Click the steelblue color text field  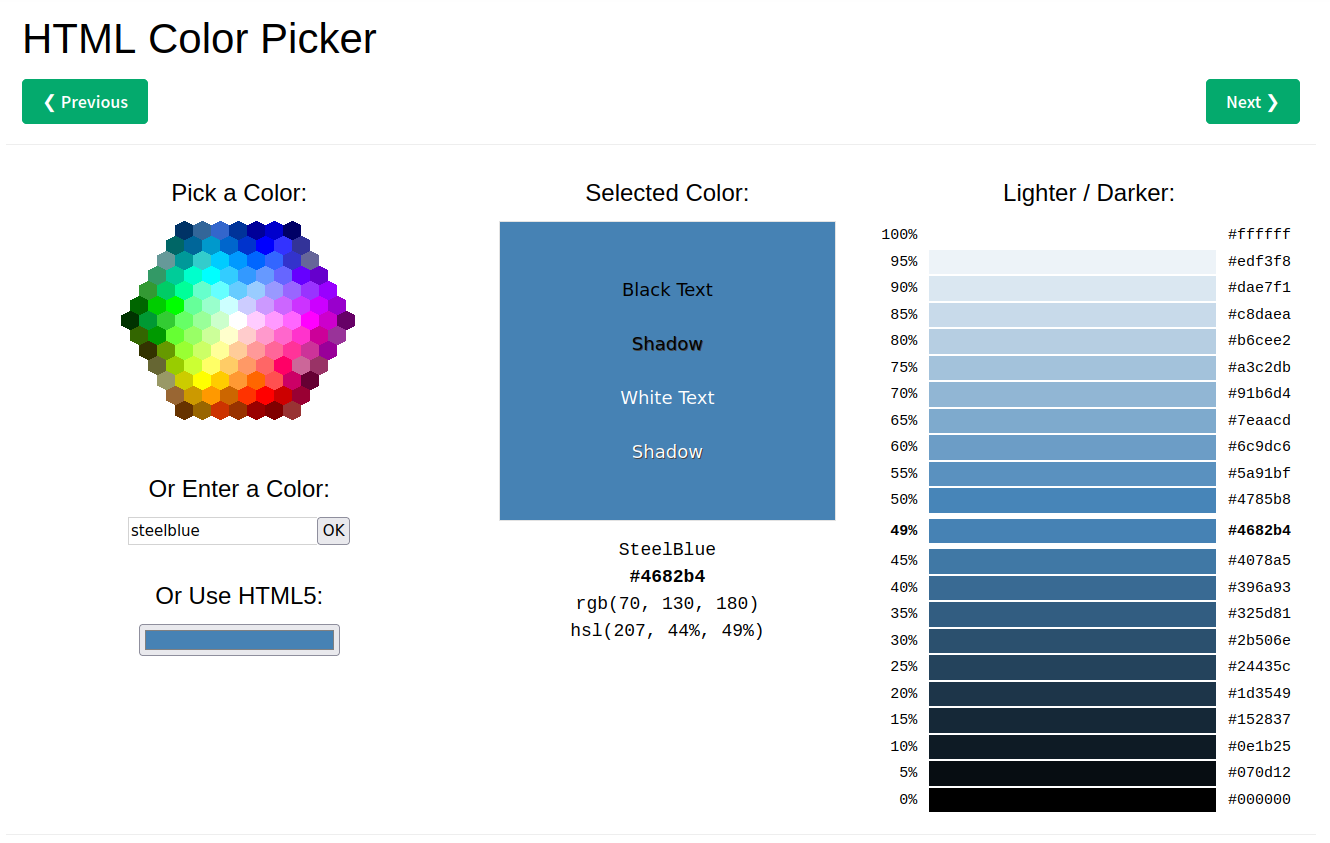click(x=222, y=531)
